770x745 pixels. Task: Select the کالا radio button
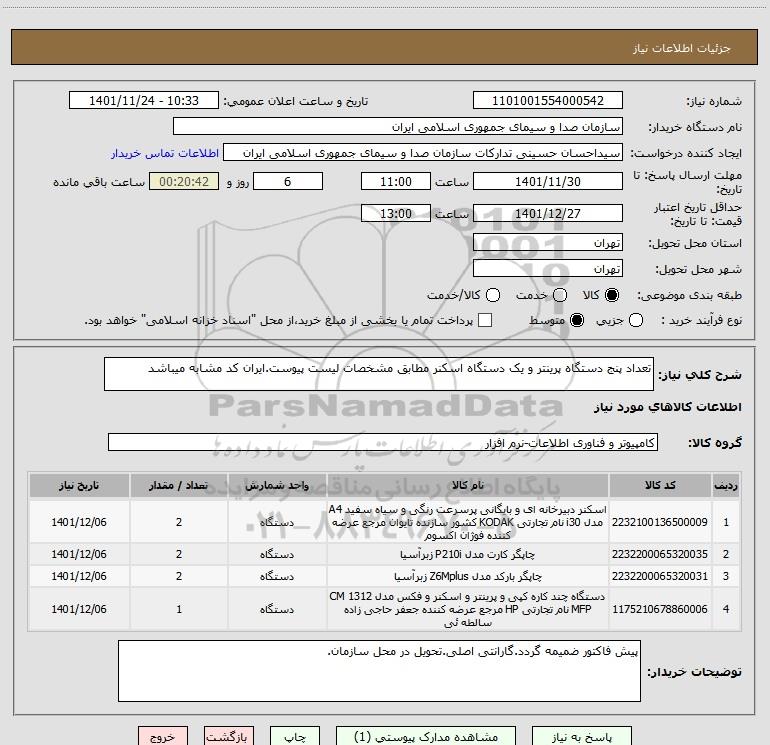click(612, 295)
